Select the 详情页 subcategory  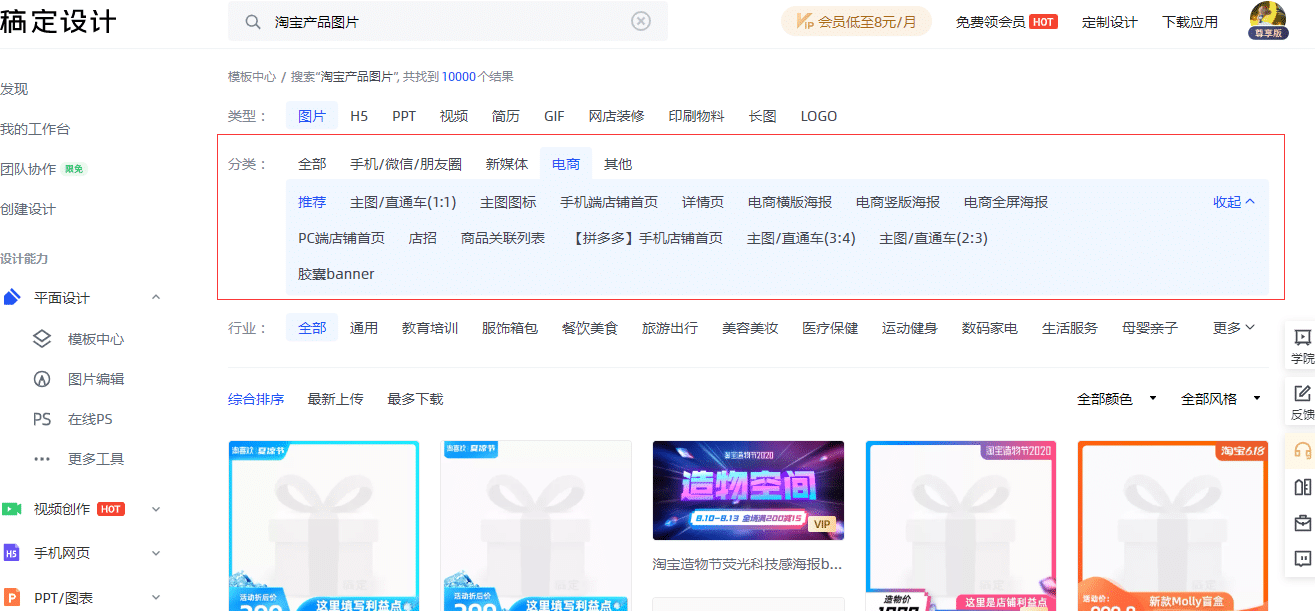click(x=703, y=202)
